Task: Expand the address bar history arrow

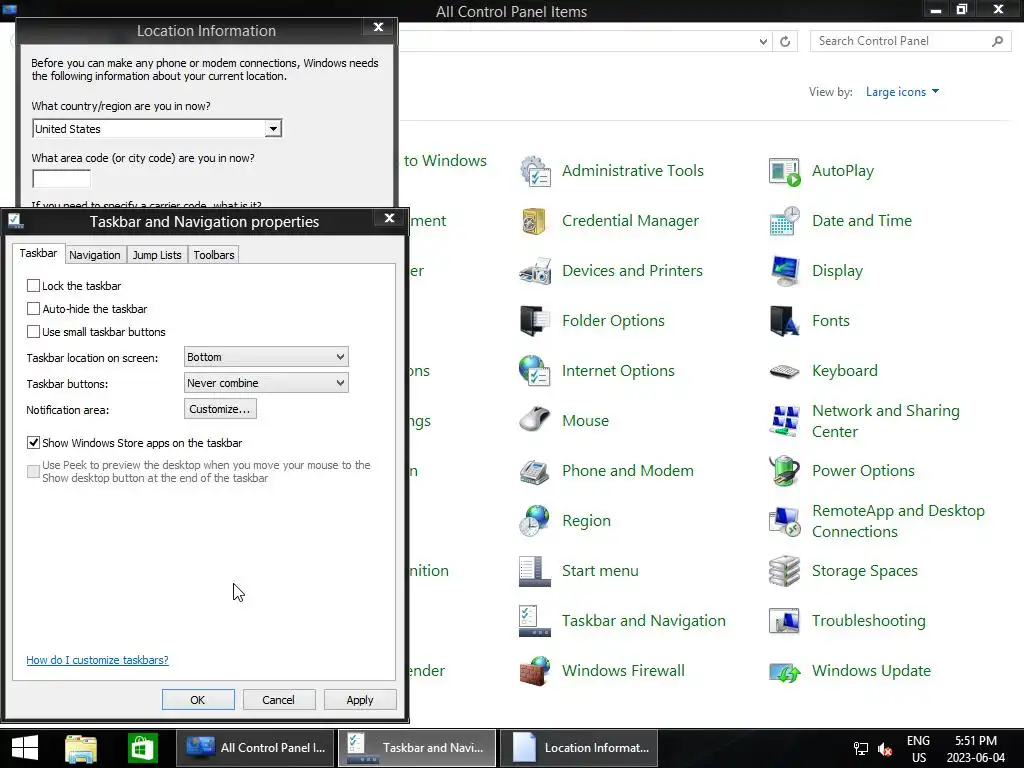Action: click(763, 42)
